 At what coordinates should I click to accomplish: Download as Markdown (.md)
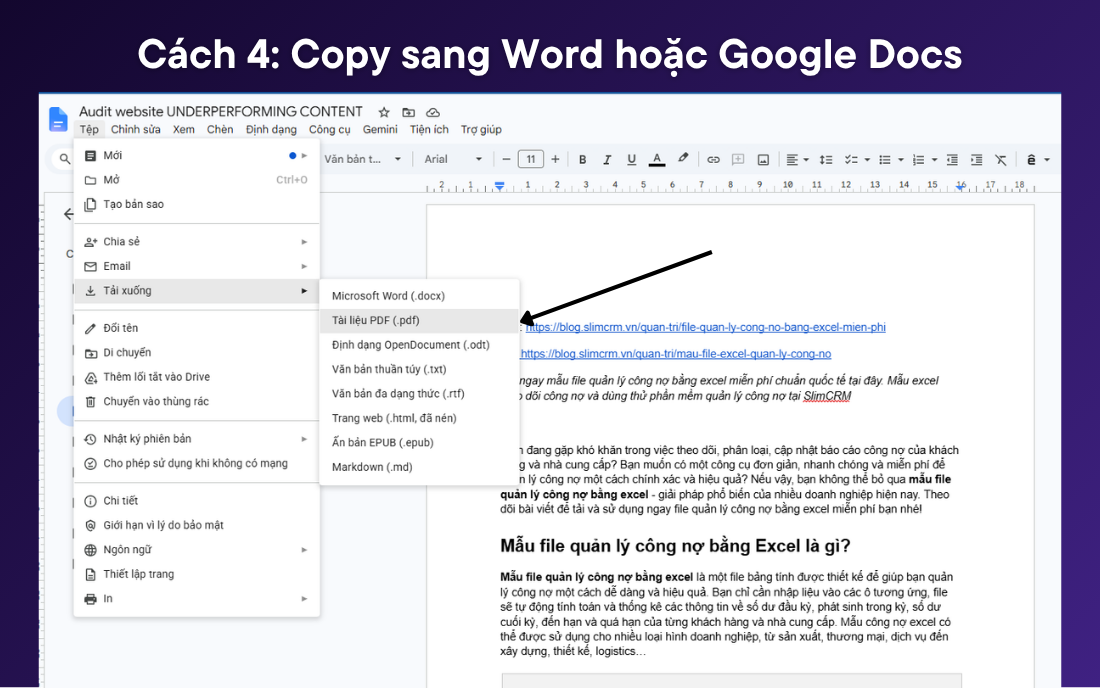coord(420,466)
